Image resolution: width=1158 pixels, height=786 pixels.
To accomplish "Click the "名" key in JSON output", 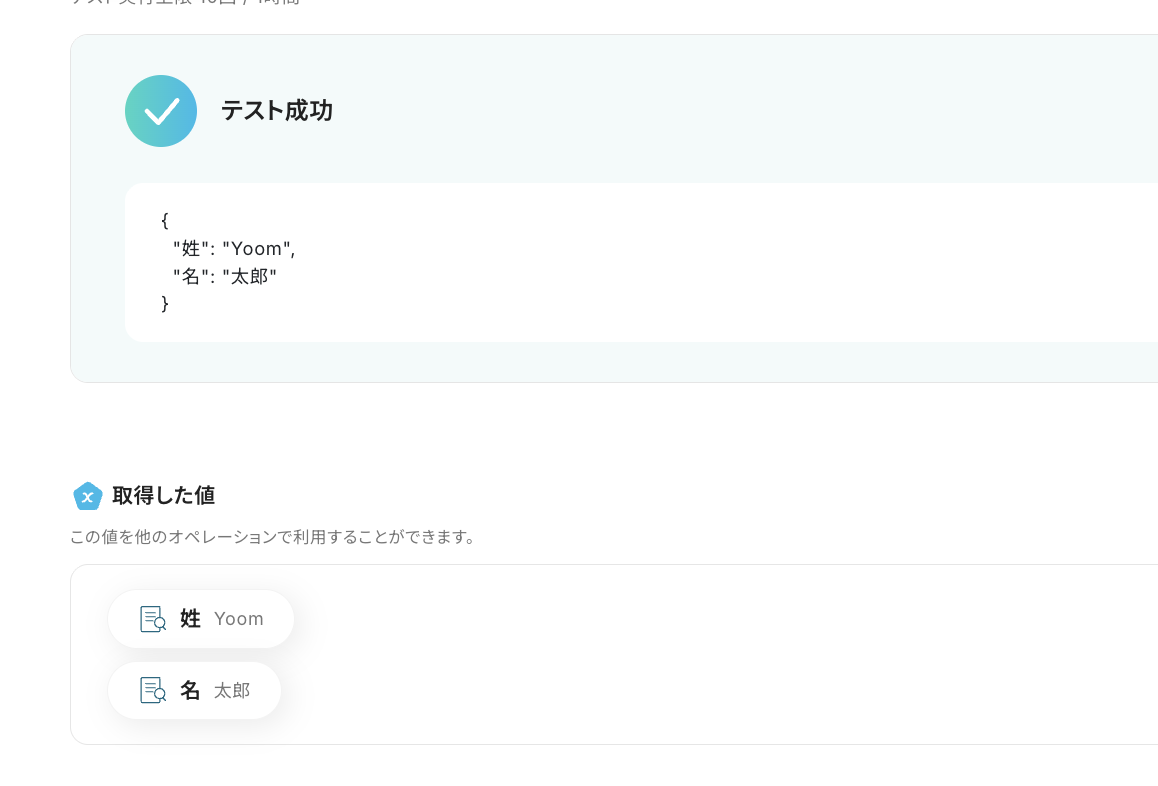I will click(191, 276).
